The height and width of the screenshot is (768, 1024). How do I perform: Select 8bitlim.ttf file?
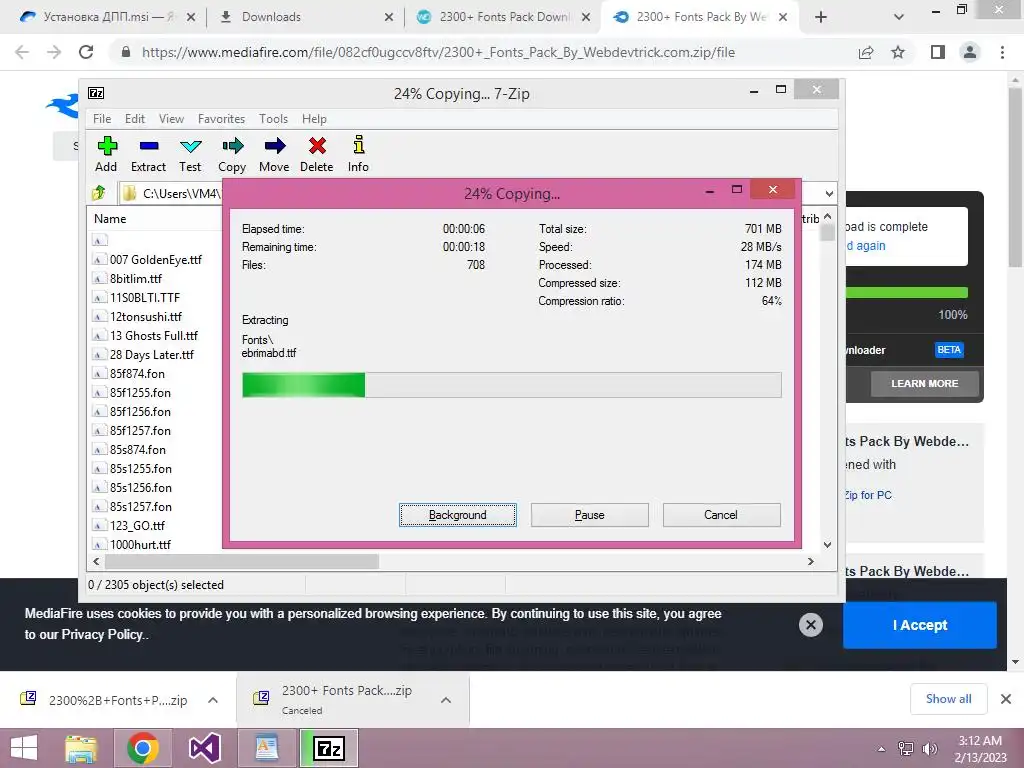pyautogui.click(x=135, y=278)
